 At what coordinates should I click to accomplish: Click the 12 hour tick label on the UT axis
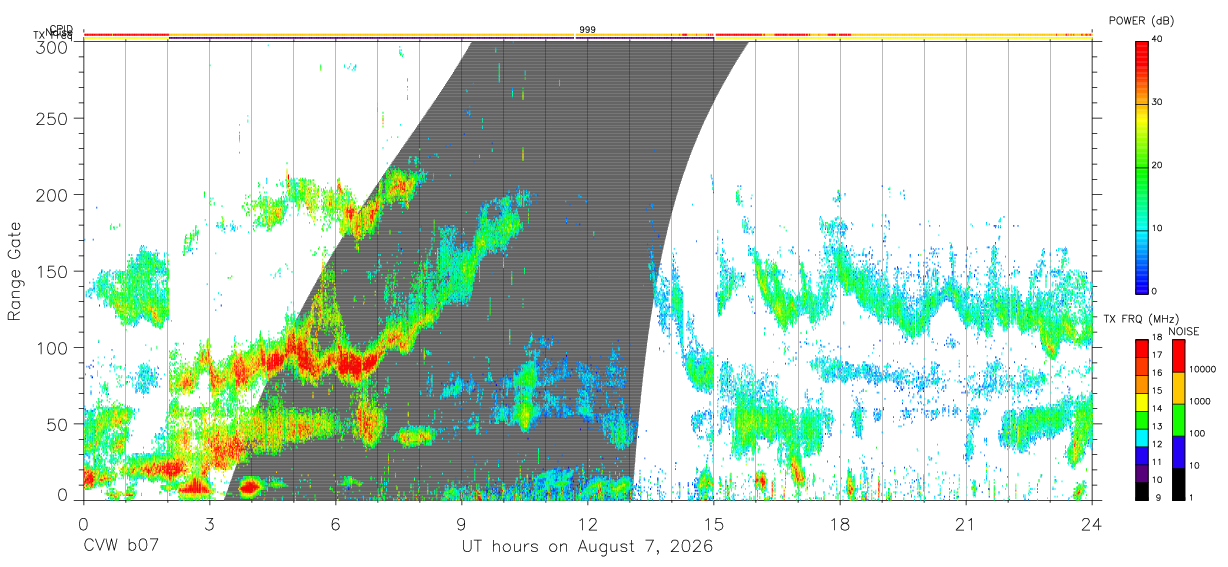tap(587, 524)
